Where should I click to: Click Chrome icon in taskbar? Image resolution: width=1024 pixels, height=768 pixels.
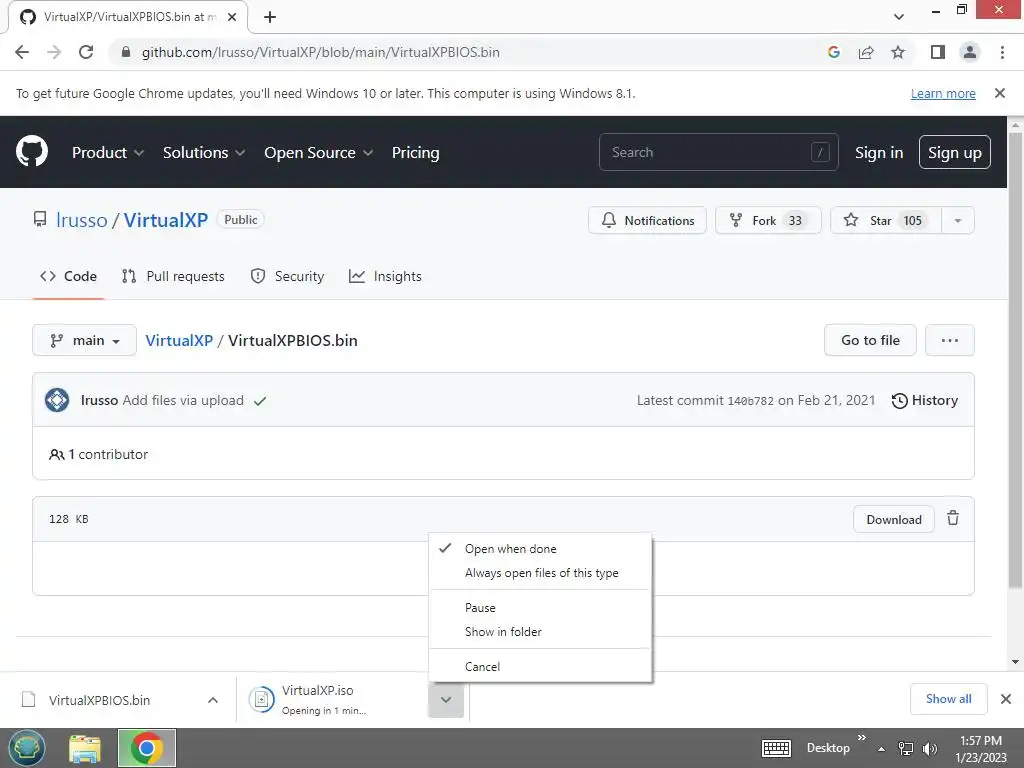[x=147, y=748]
